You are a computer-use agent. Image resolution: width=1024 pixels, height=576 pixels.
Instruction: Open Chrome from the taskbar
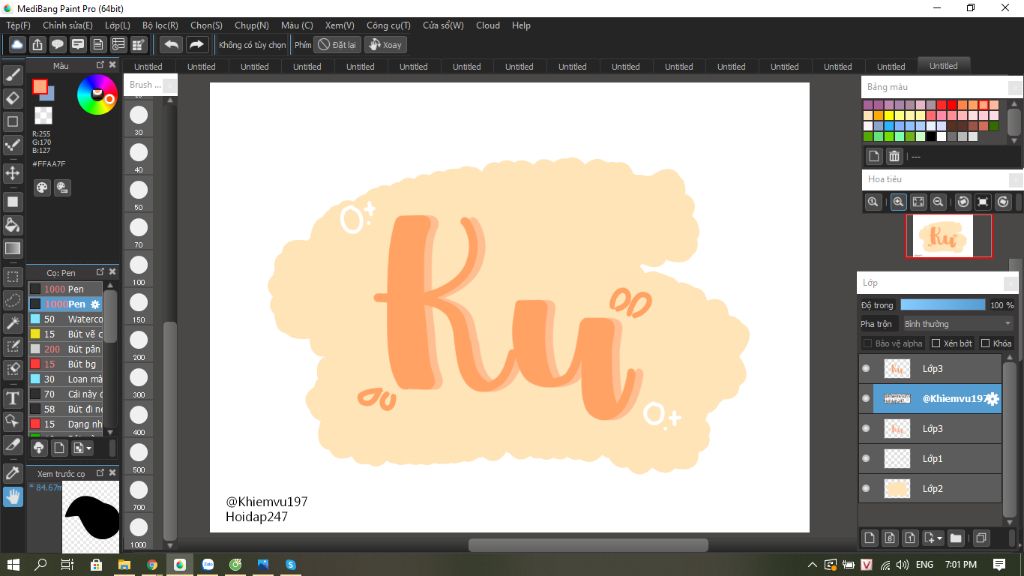152,564
